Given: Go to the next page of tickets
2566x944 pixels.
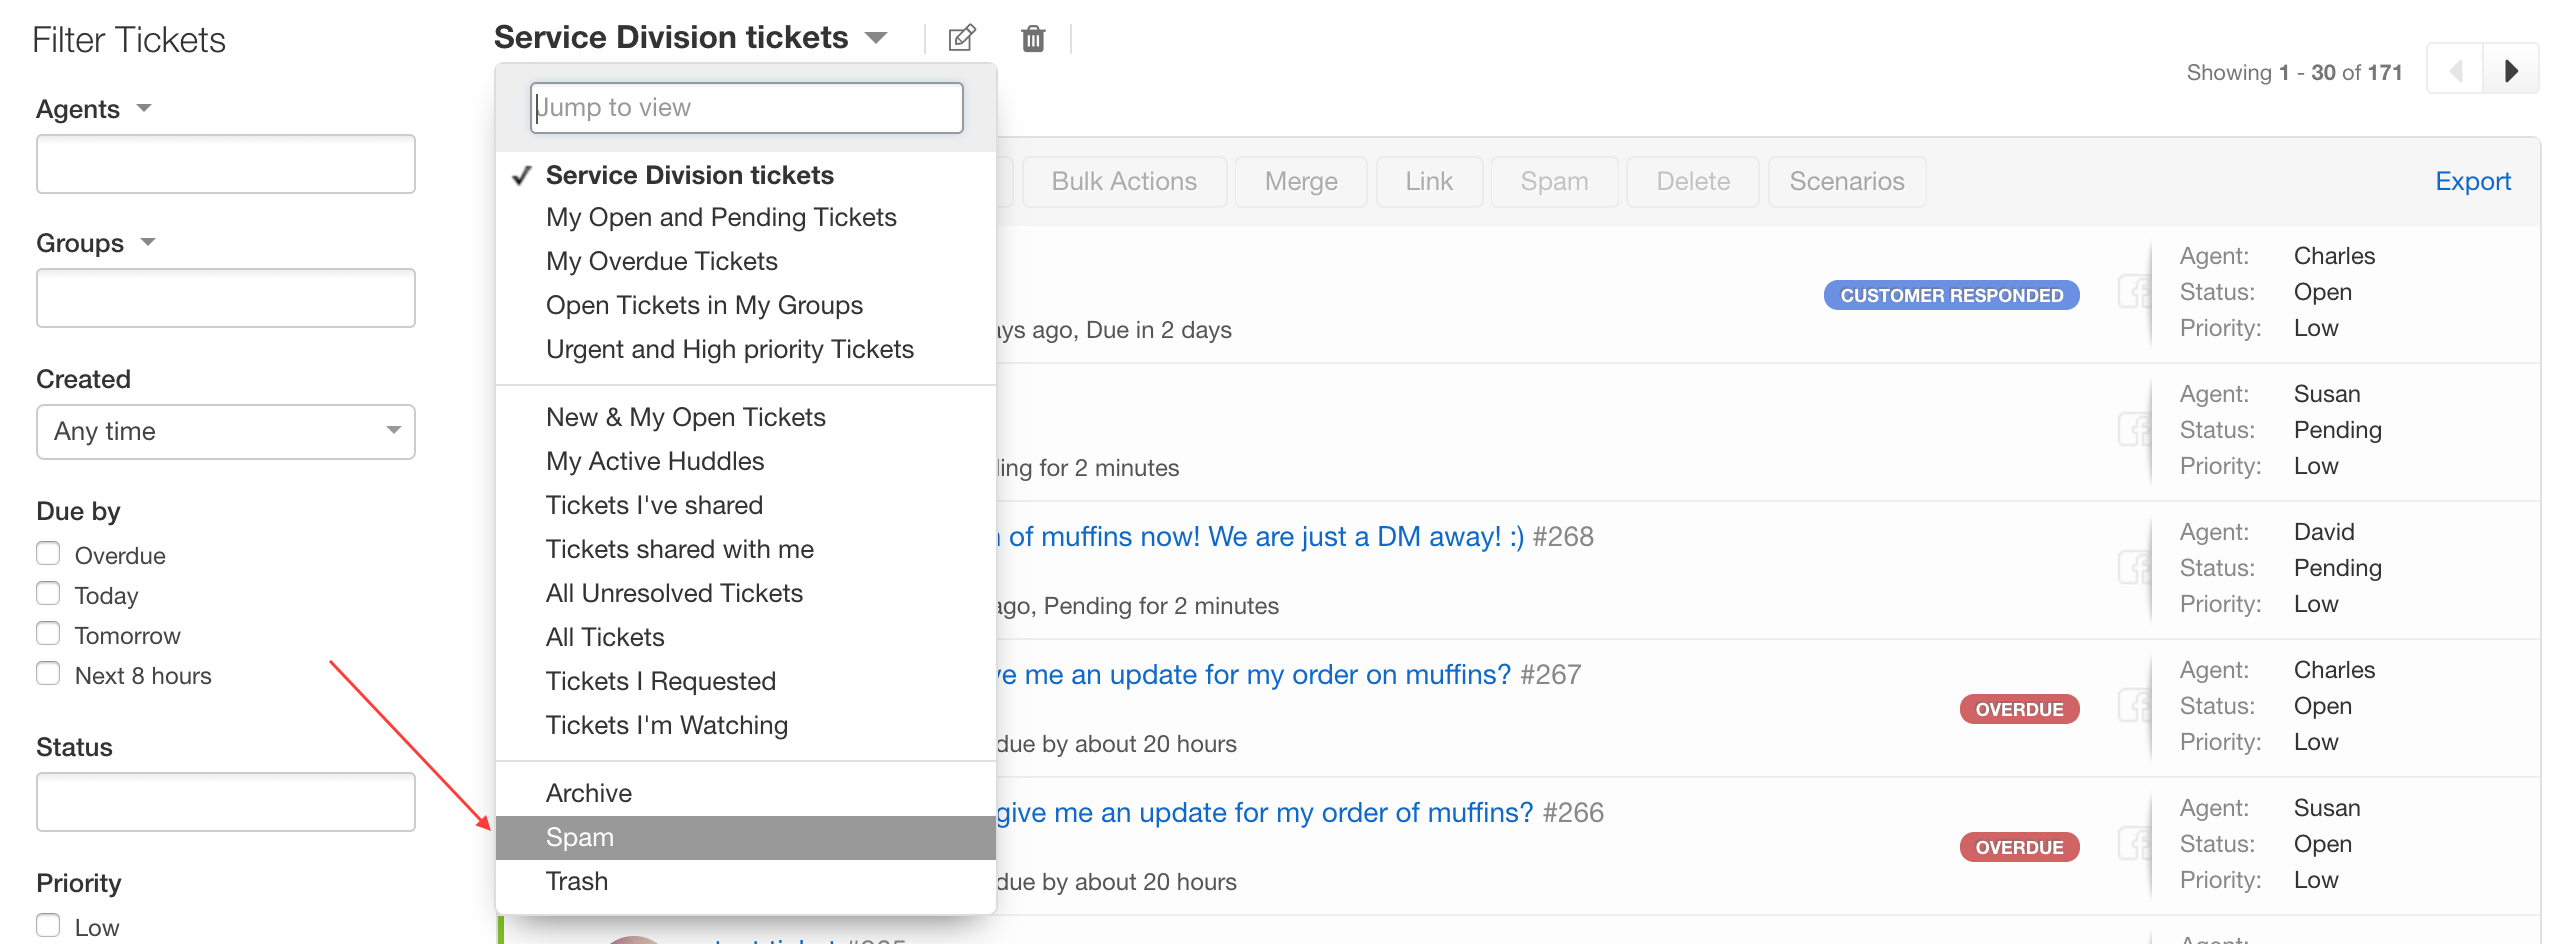Looking at the screenshot, I should click(x=2512, y=70).
